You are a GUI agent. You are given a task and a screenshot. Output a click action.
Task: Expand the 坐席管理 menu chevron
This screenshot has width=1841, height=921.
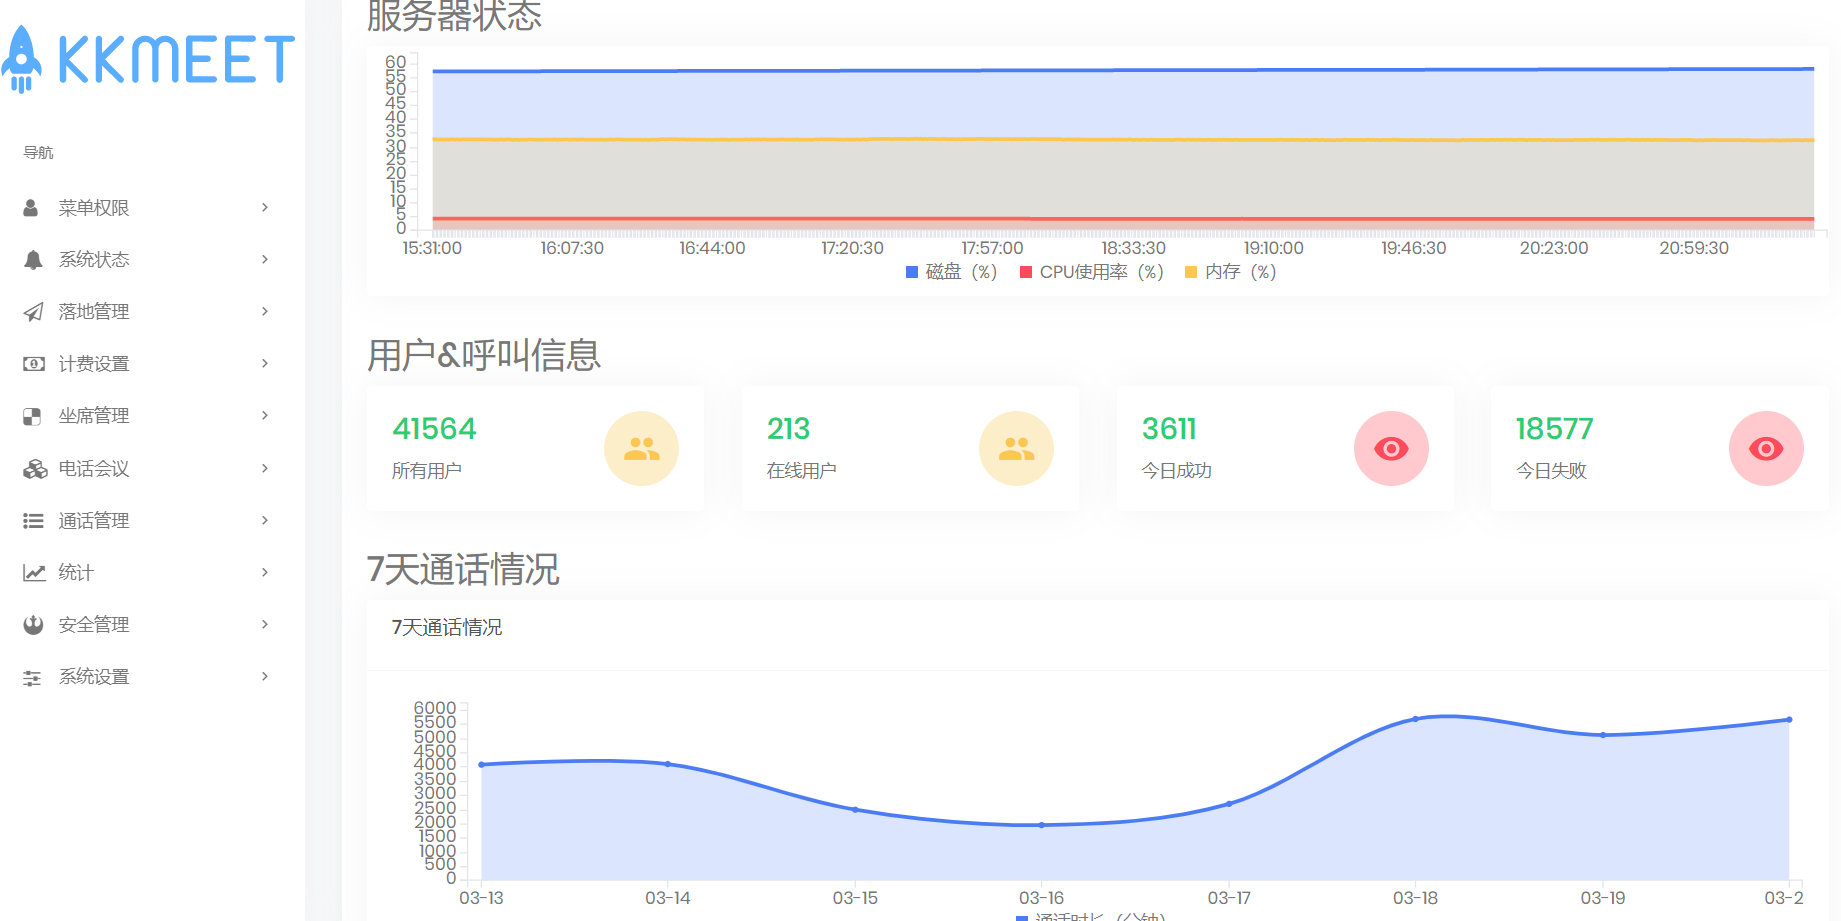pos(264,415)
